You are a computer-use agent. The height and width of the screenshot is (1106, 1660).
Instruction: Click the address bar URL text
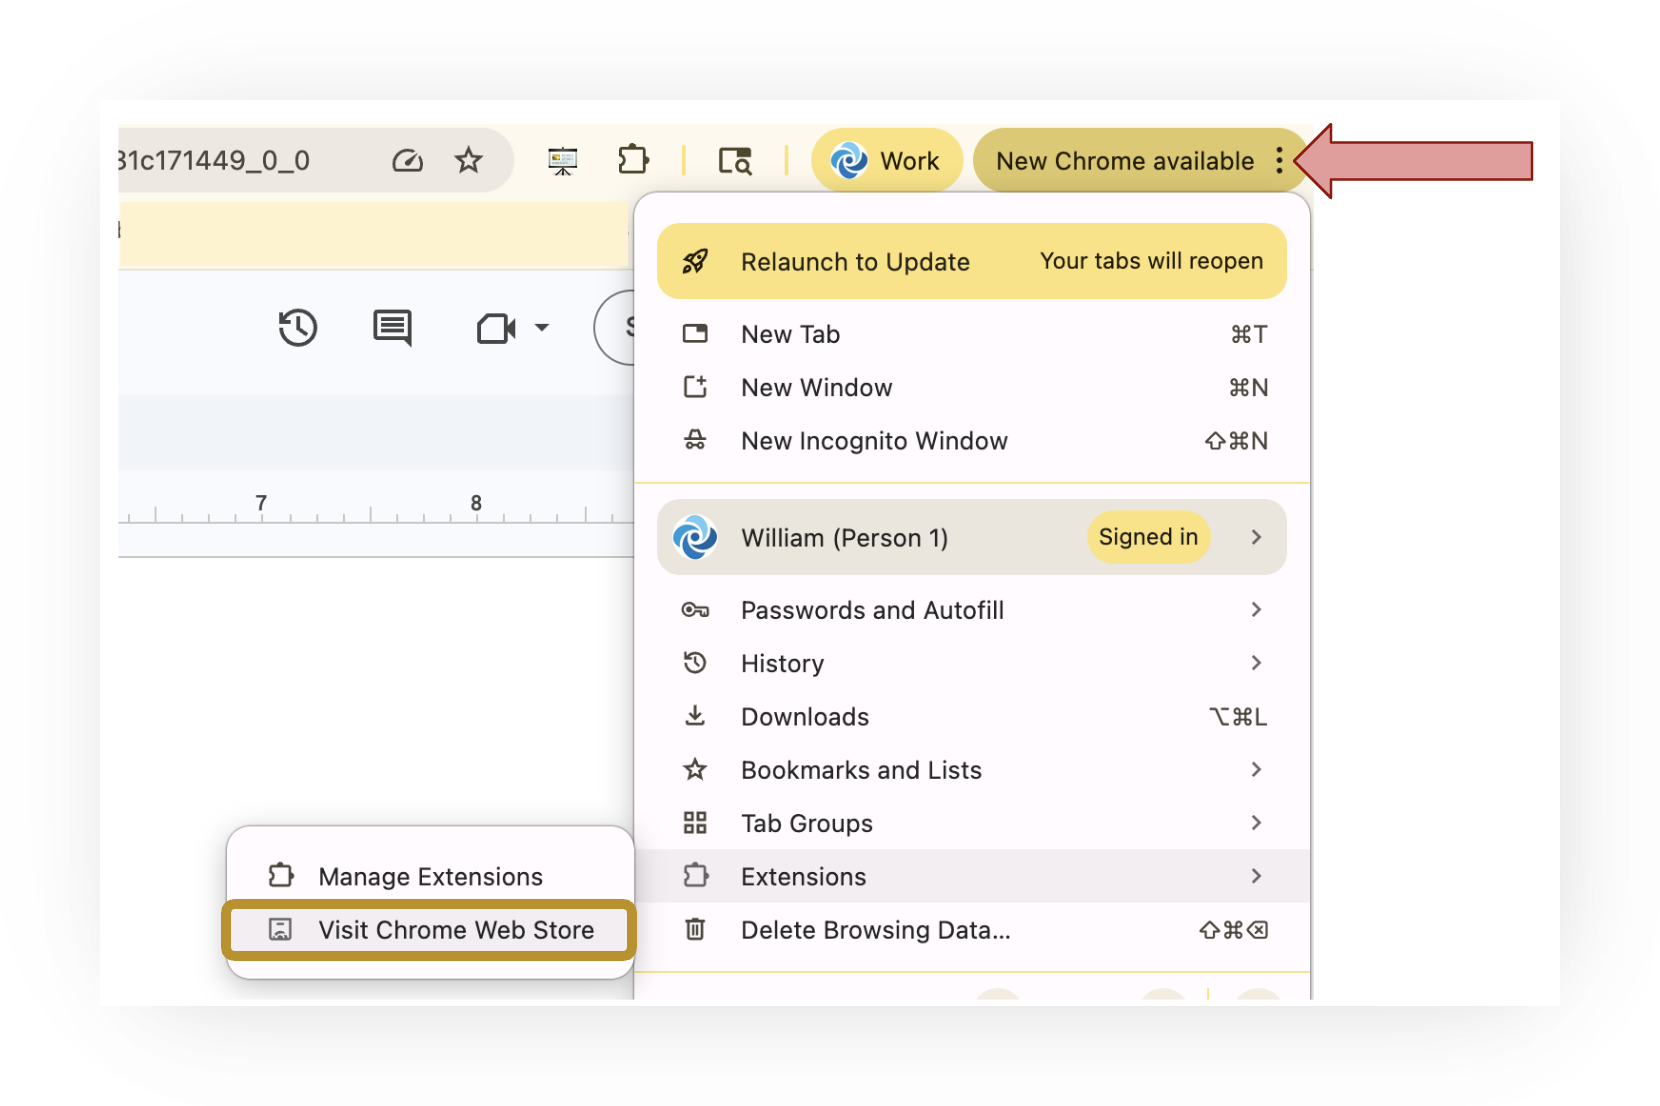213,160
